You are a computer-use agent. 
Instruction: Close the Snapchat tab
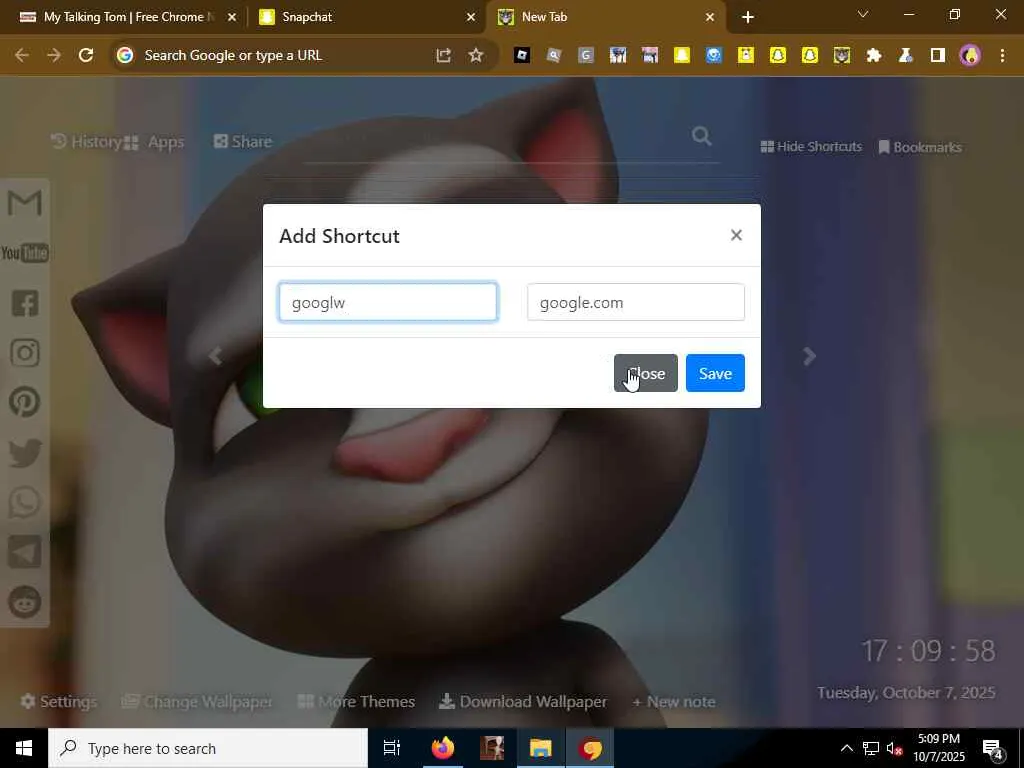click(470, 17)
